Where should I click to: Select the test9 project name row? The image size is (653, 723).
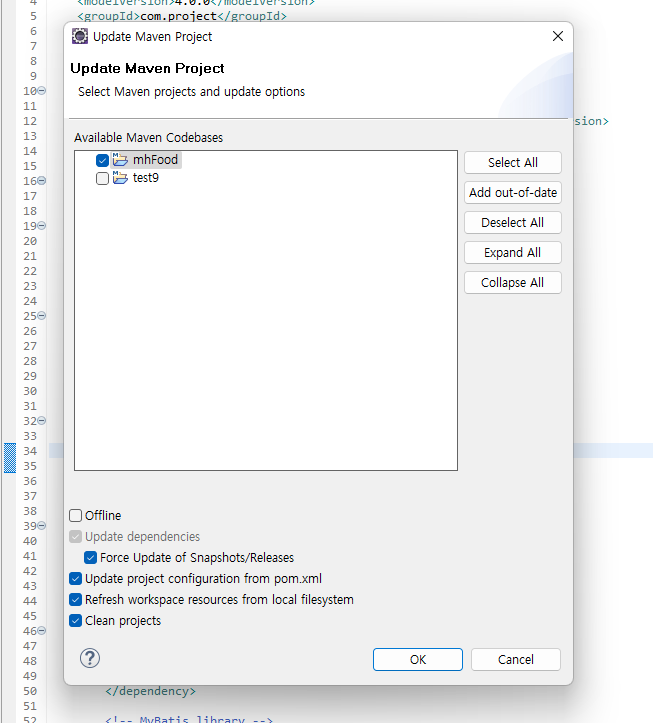[146, 178]
